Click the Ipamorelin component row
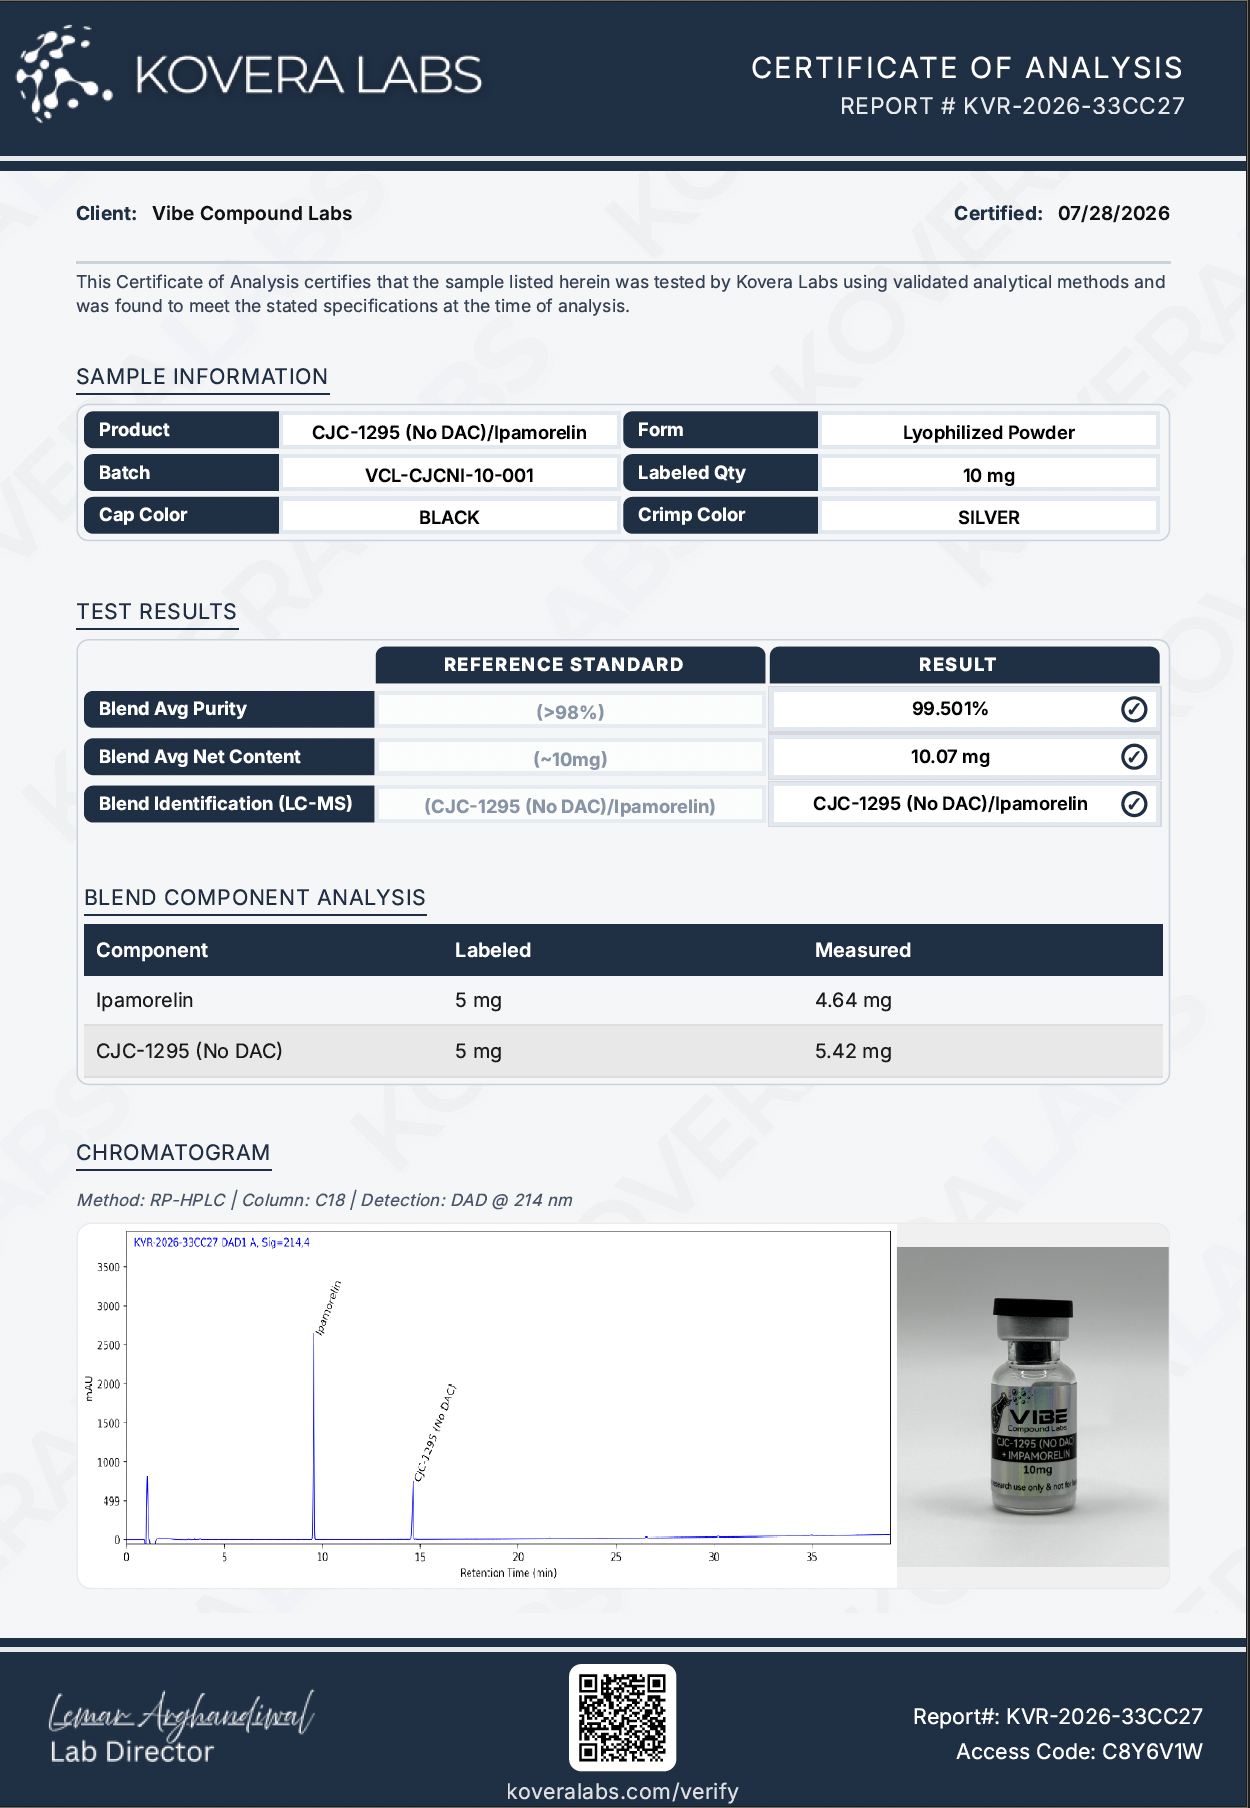 [x=623, y=1000]
